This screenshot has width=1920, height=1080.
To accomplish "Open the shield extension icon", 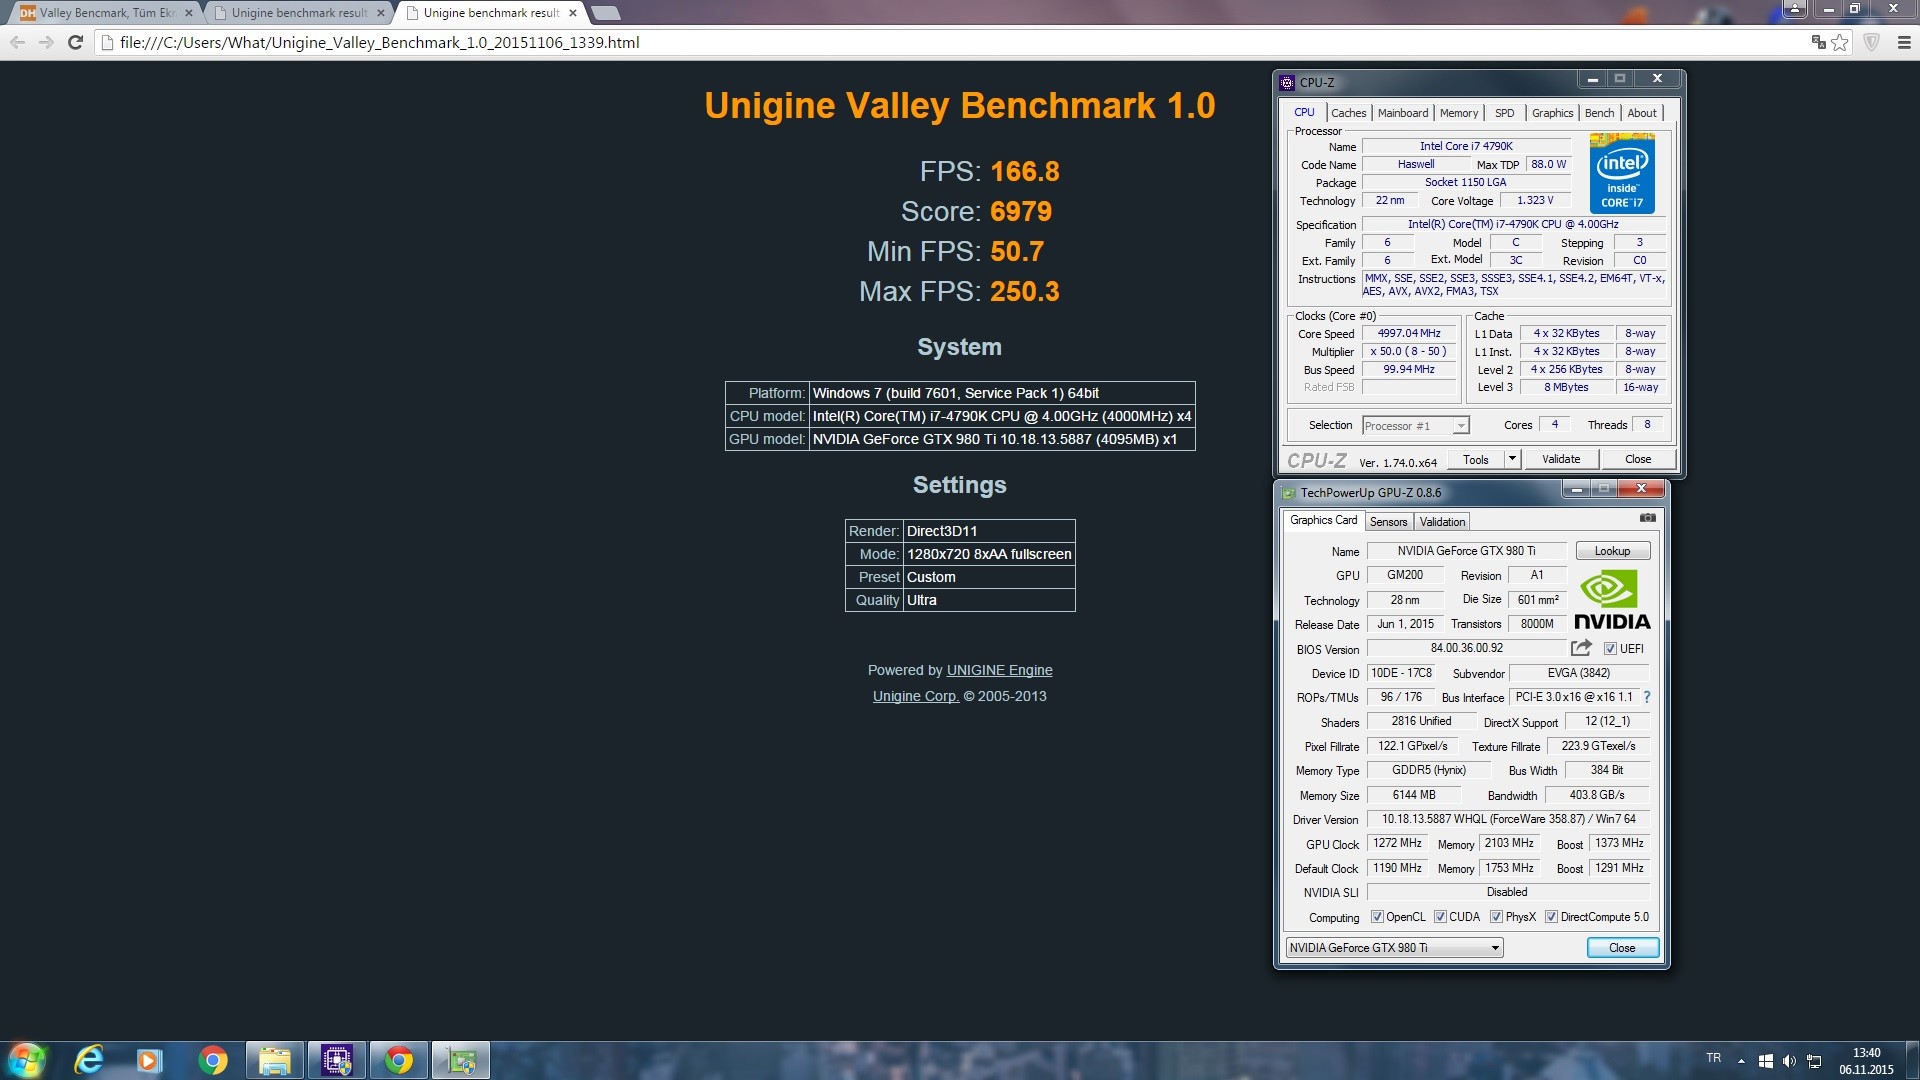I will (1872, 42).
